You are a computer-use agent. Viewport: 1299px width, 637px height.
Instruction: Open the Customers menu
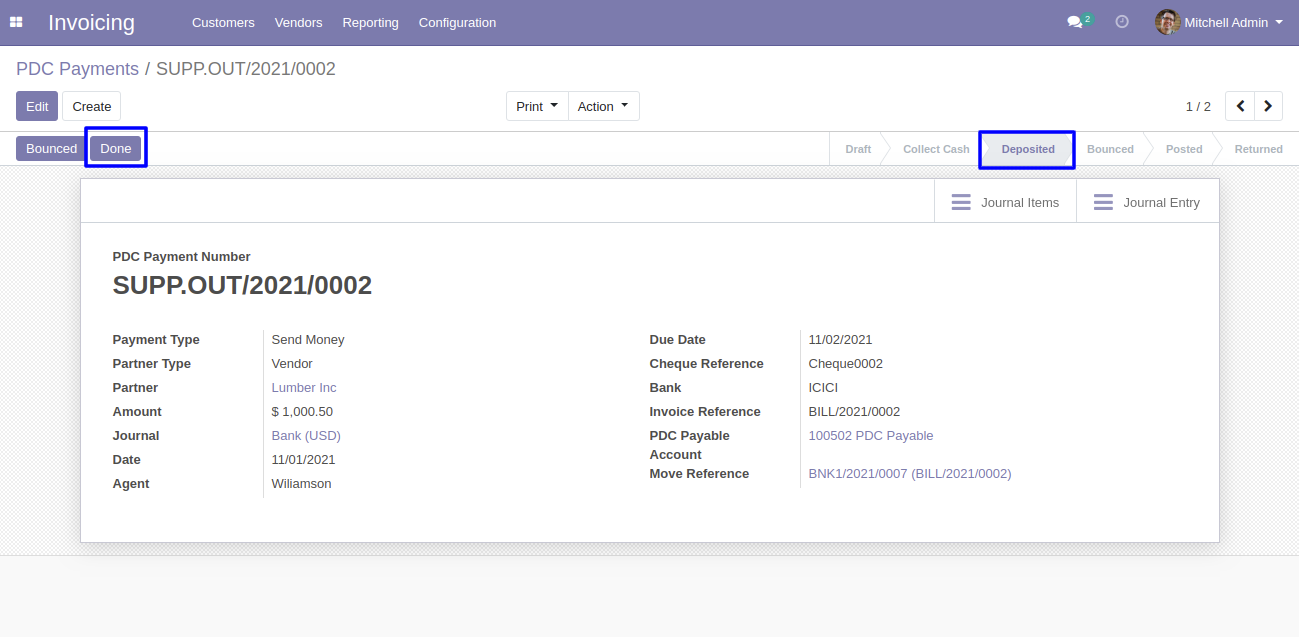[223, 22]
